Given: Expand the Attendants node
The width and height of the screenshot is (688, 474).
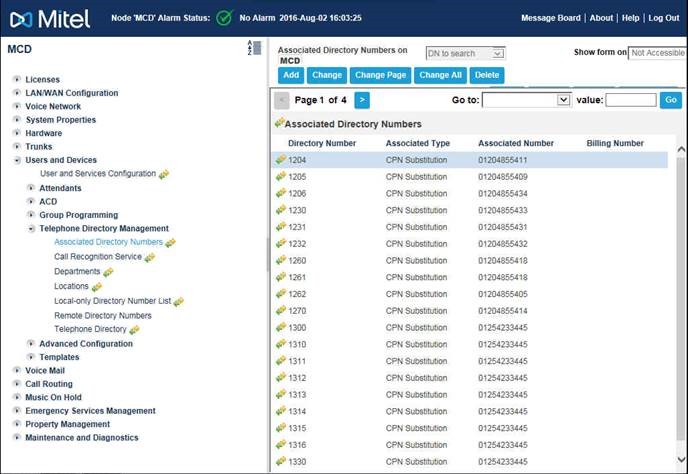Looking at the screenshot, I should (31, 188).
